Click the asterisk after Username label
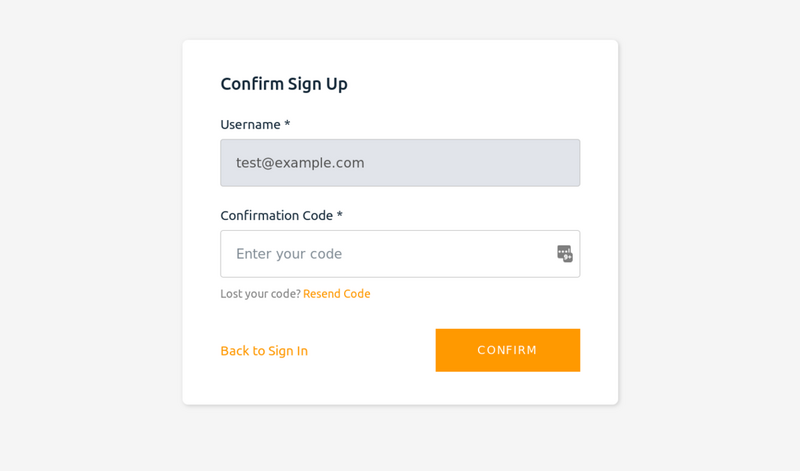800x471 pixels. tap(287, 125)
